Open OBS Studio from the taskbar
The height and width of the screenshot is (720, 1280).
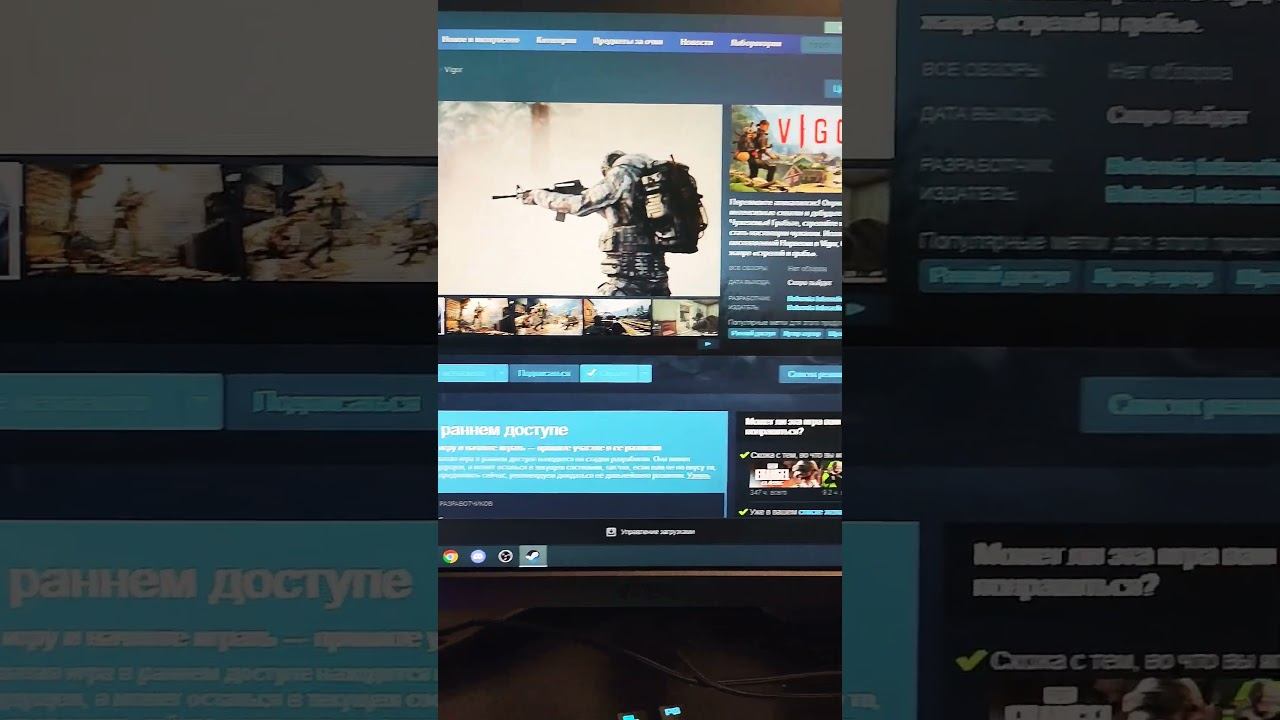[505, 556]
